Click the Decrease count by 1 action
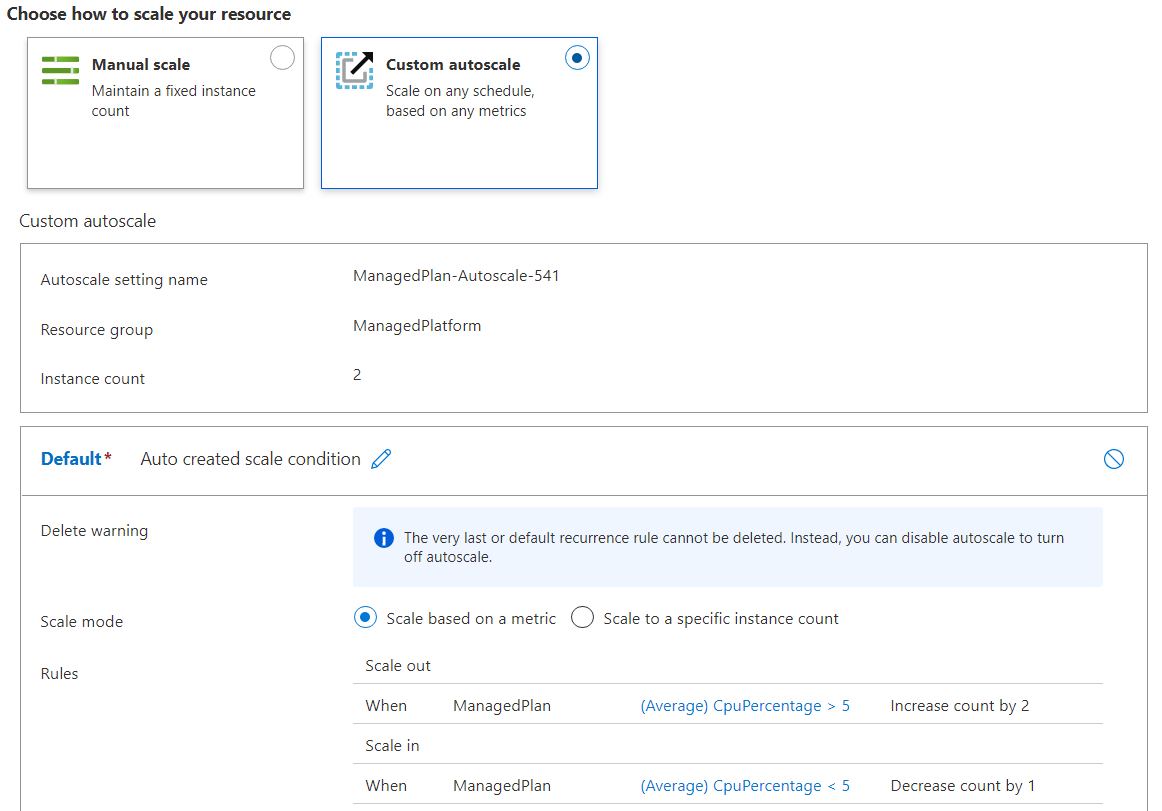1162x811 pixels. click(962, 786)
